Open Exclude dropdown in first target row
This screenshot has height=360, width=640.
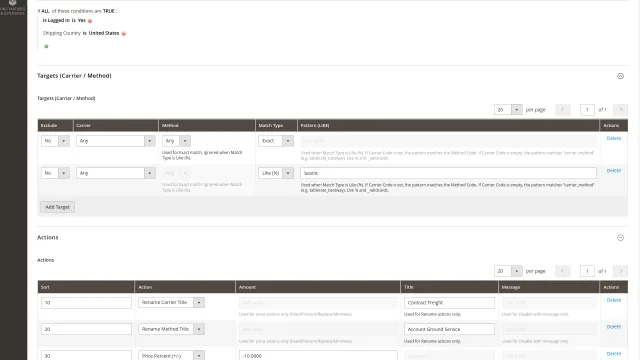(55, 141)
